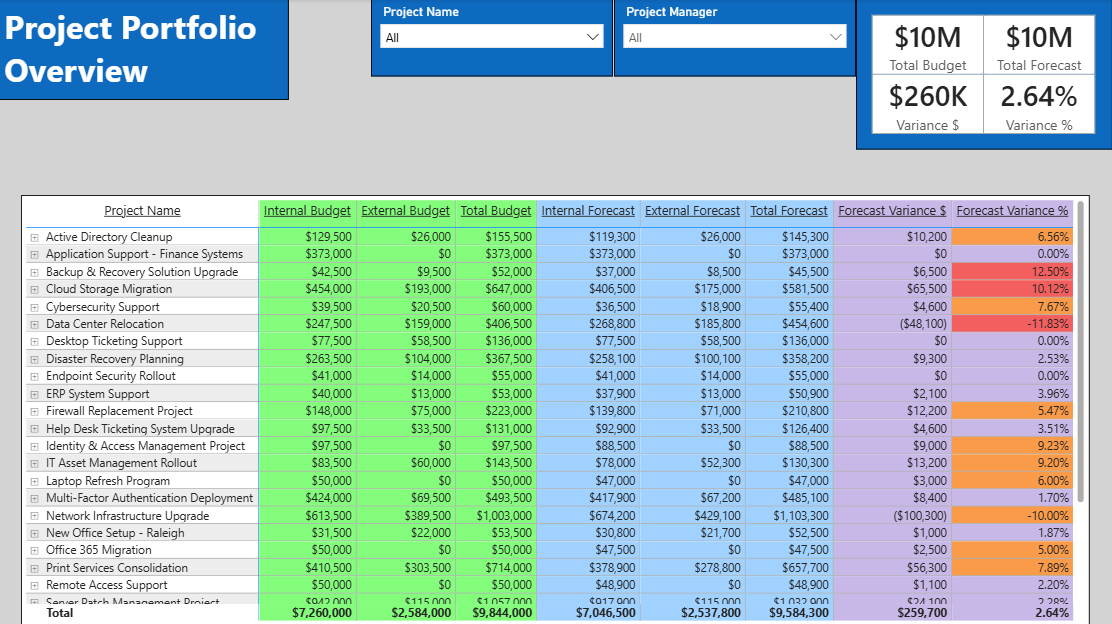
Task: Expand Help Desk Ticketing System Upgrade row
Action: click(34, 429)
